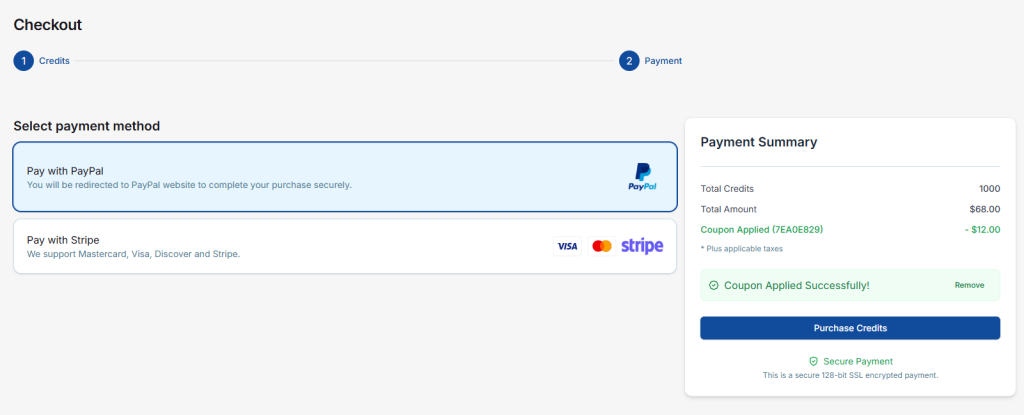Open the Payment step label
Viewport: 1024px width, 415px height.
pos(663,61)
